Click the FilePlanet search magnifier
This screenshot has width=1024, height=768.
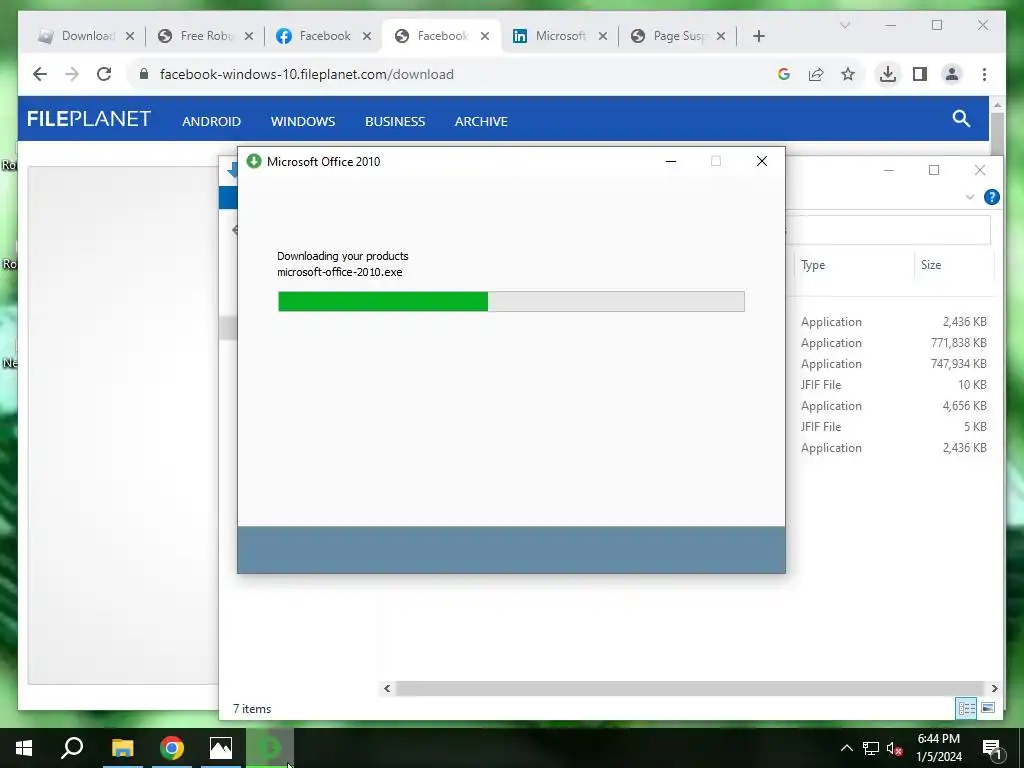[961, 118]
